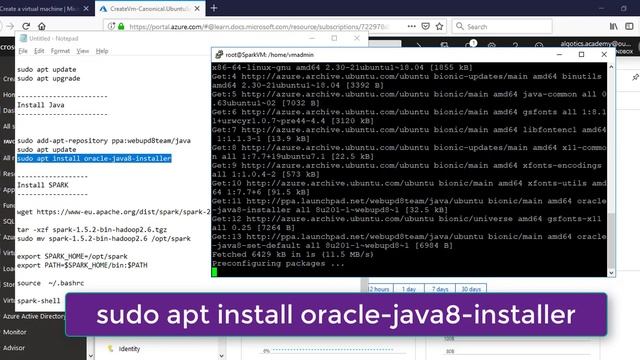Viewport: 640px width, 360px height.
Task: Click the 'export PATH=$SPARK_HOME/bin:$PATH' line
Action: pyautogui.click(x=82, y=265)
